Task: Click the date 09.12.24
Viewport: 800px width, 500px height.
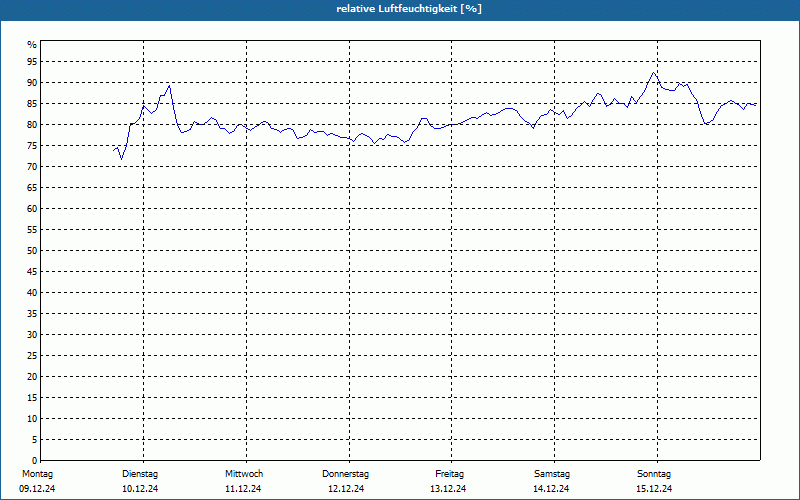Action: click(x=37, y=489)
